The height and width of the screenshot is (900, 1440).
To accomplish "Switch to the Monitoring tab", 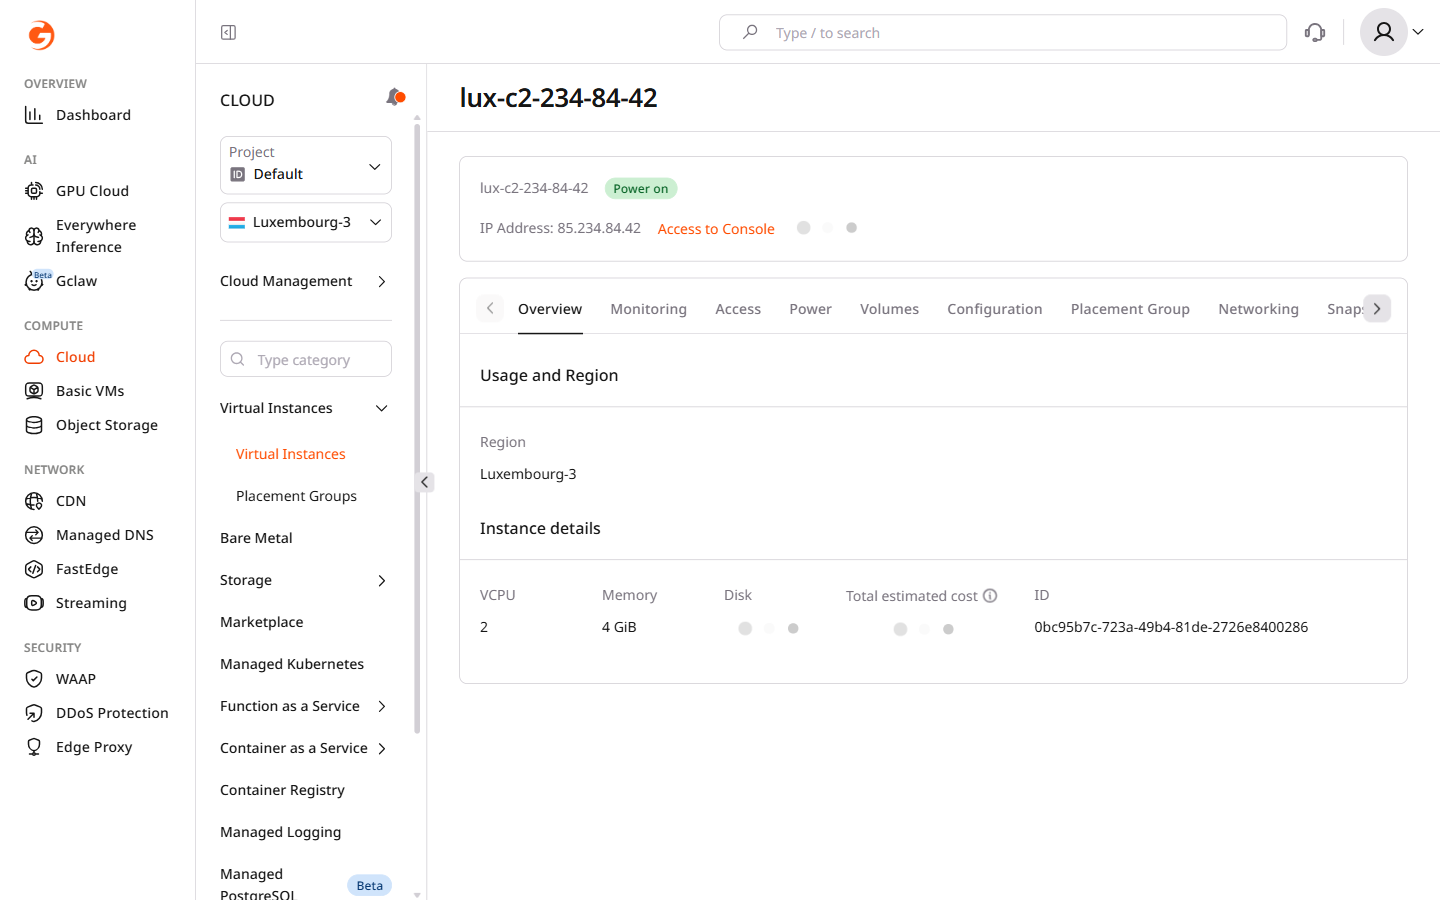I will tap(649, 309).
